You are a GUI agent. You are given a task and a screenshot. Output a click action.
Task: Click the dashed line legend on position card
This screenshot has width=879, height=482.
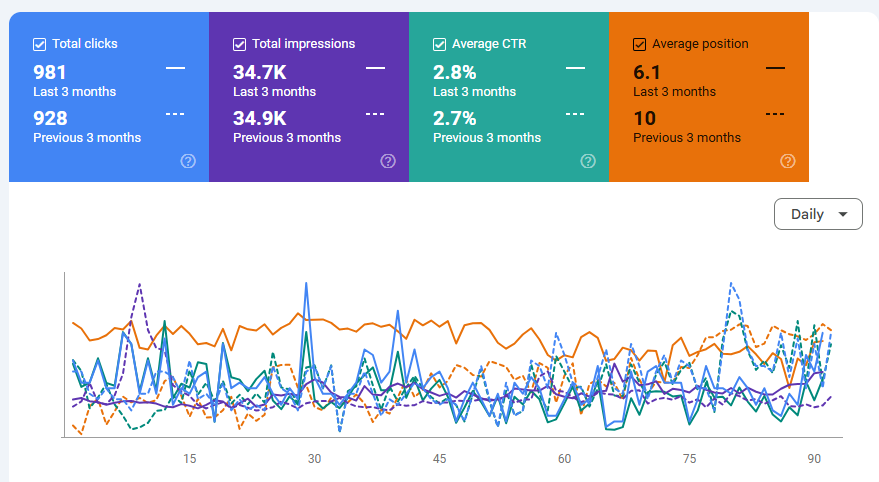pos(775,113)
